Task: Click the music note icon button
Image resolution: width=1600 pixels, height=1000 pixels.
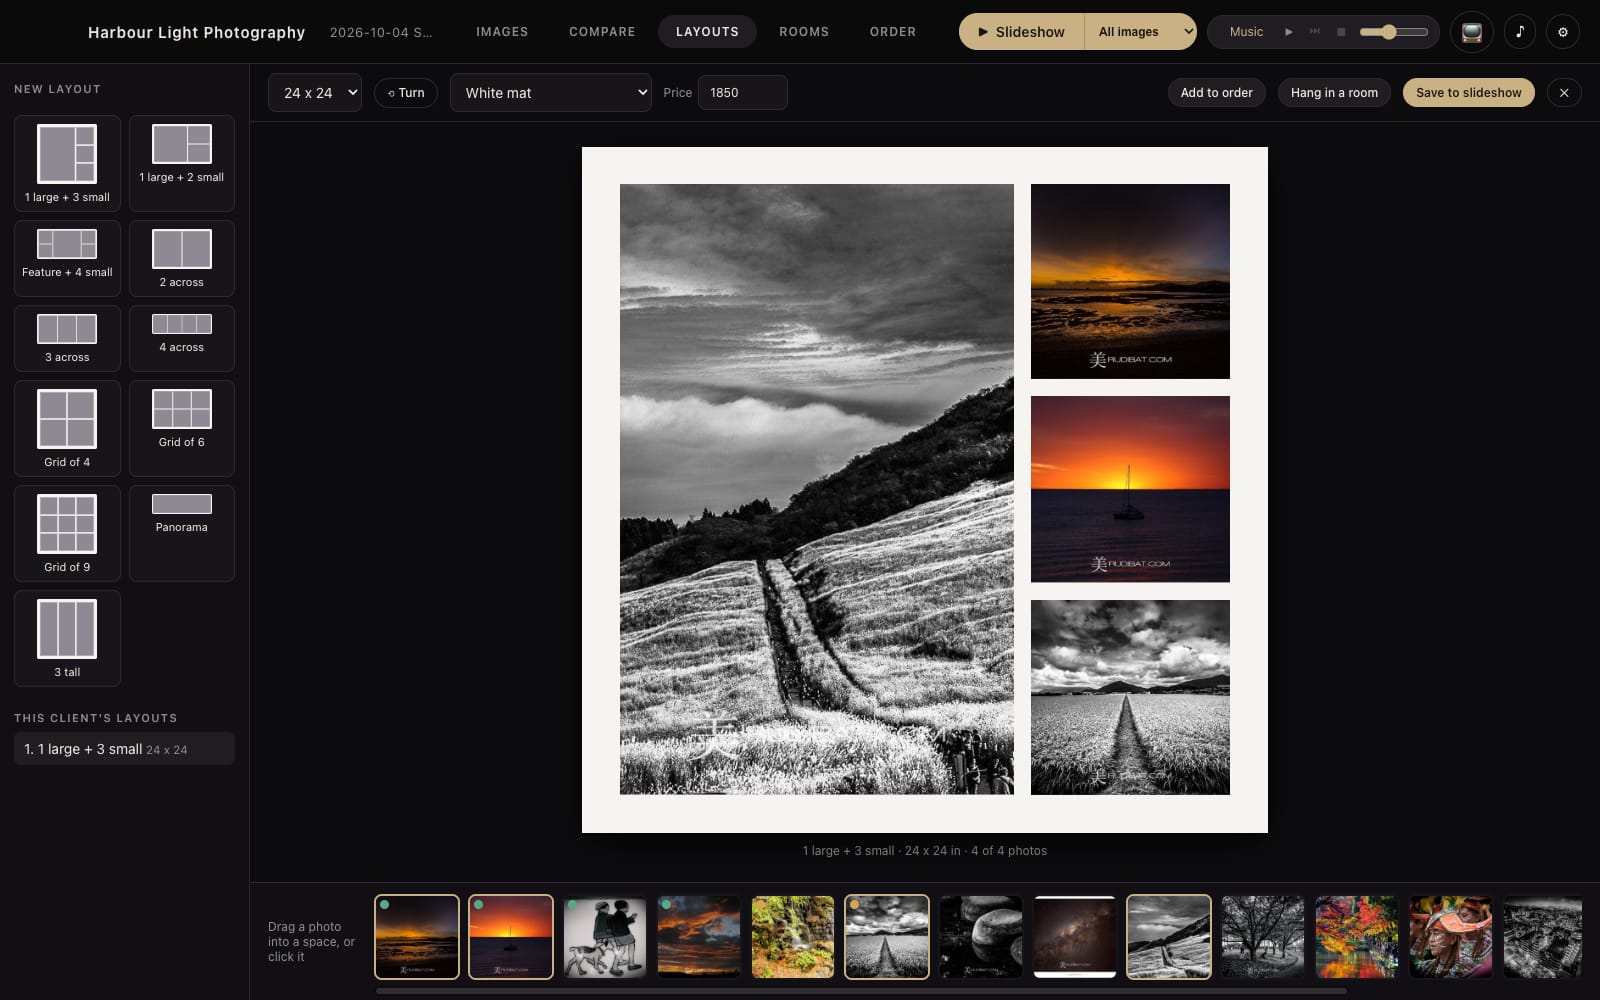Action: tap(1519, 32)
